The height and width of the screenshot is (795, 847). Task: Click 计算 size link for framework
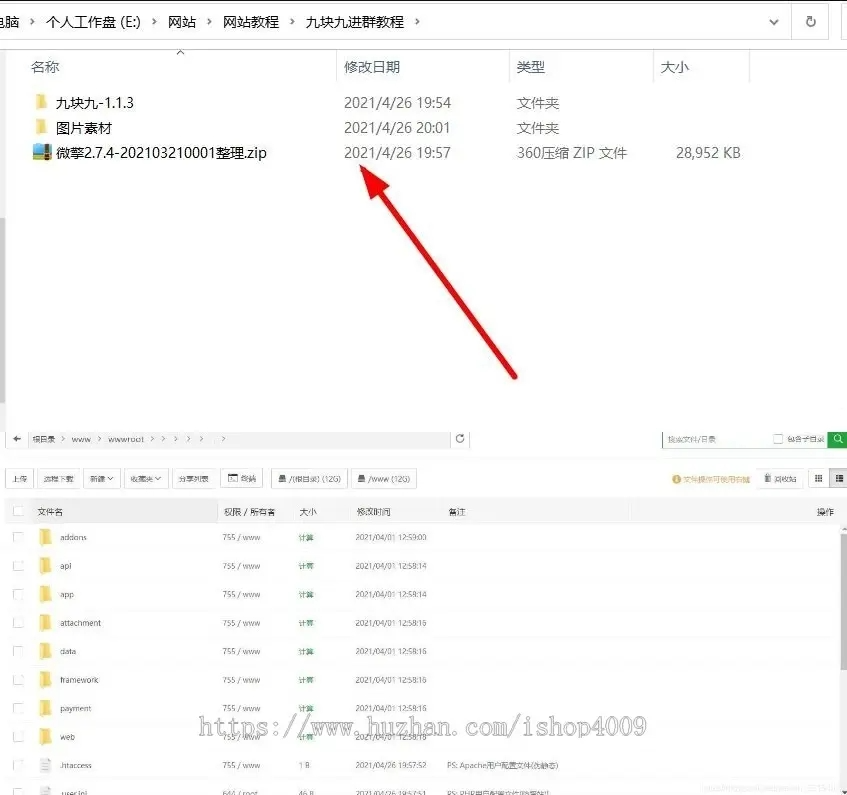point(306,680)
